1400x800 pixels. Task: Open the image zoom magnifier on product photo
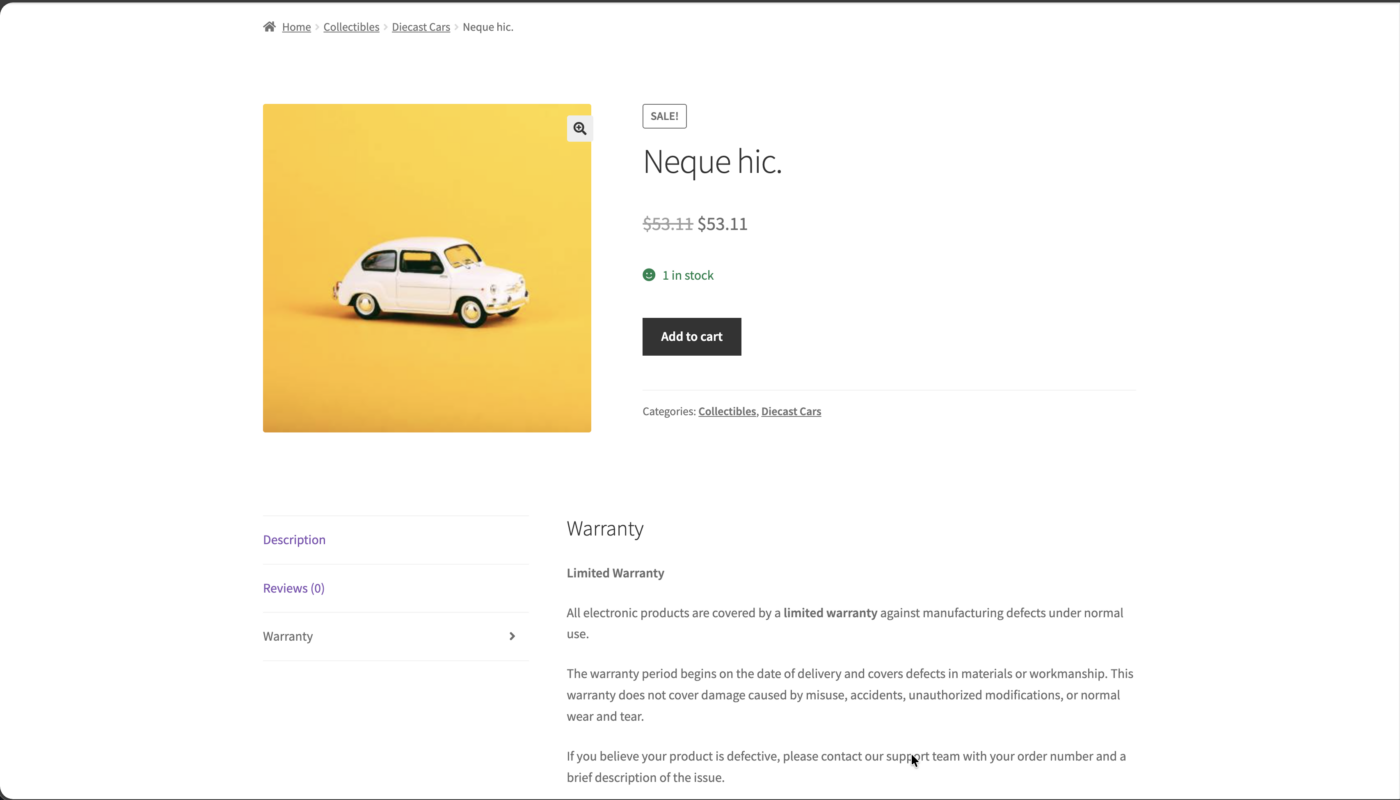pos(579,128)
